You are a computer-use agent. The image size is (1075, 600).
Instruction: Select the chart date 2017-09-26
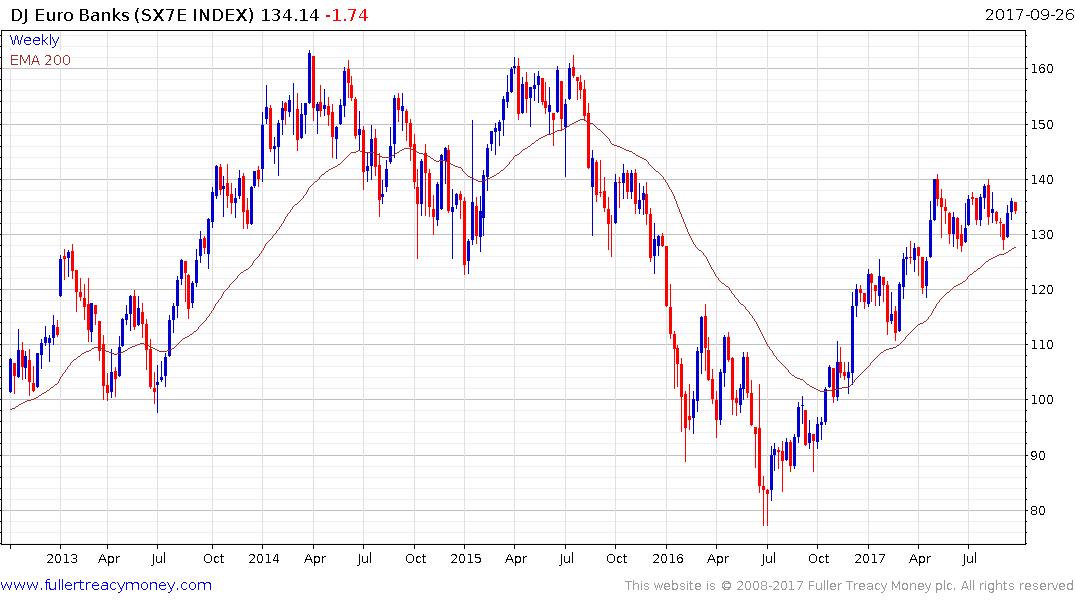click(1029, 14)
